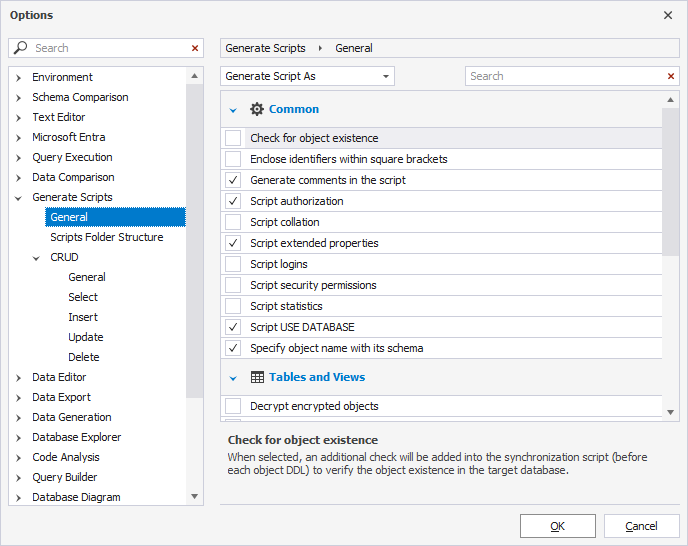
Task: Click up arrow of tree scrollbar
Action: [194, 76]
